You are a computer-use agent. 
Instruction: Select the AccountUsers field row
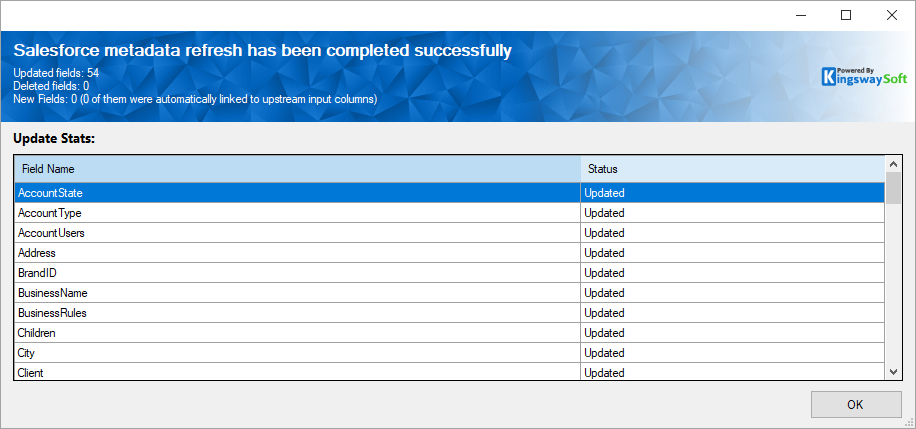tap(449, 233)
